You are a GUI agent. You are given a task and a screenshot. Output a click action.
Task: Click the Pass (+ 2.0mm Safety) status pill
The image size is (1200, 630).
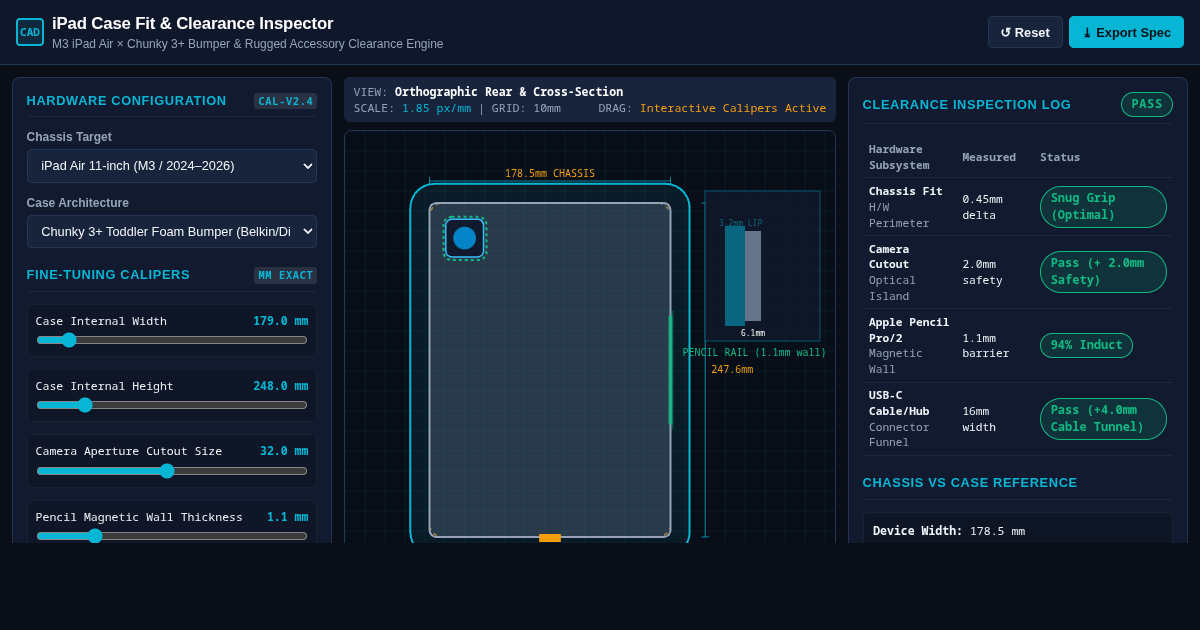click(1103, 272)
